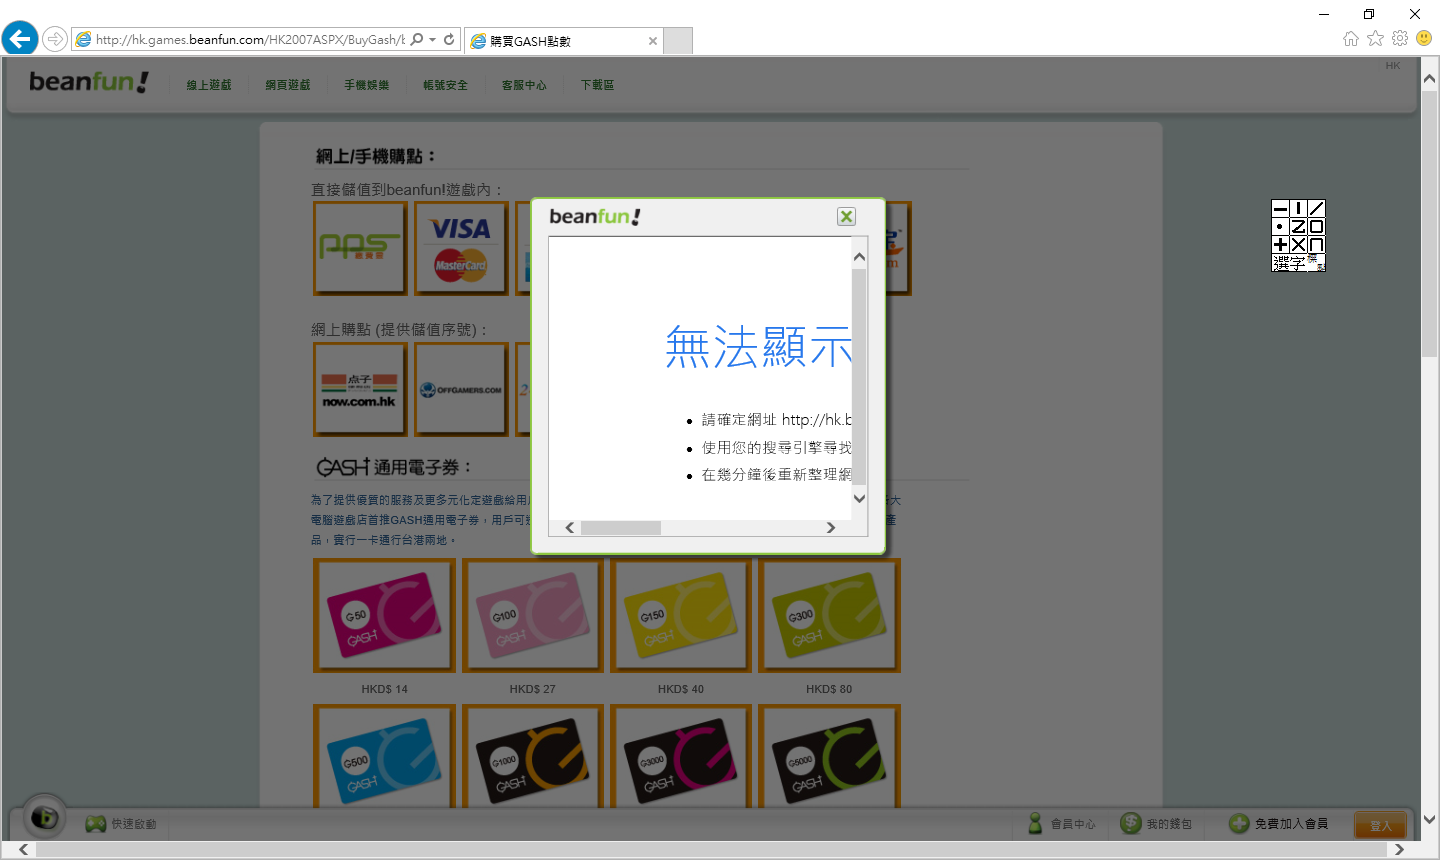Click the slash stroke key on input pad
Image resolution: width=1440 pixels, height=860 pixels.
point(1316,209)
